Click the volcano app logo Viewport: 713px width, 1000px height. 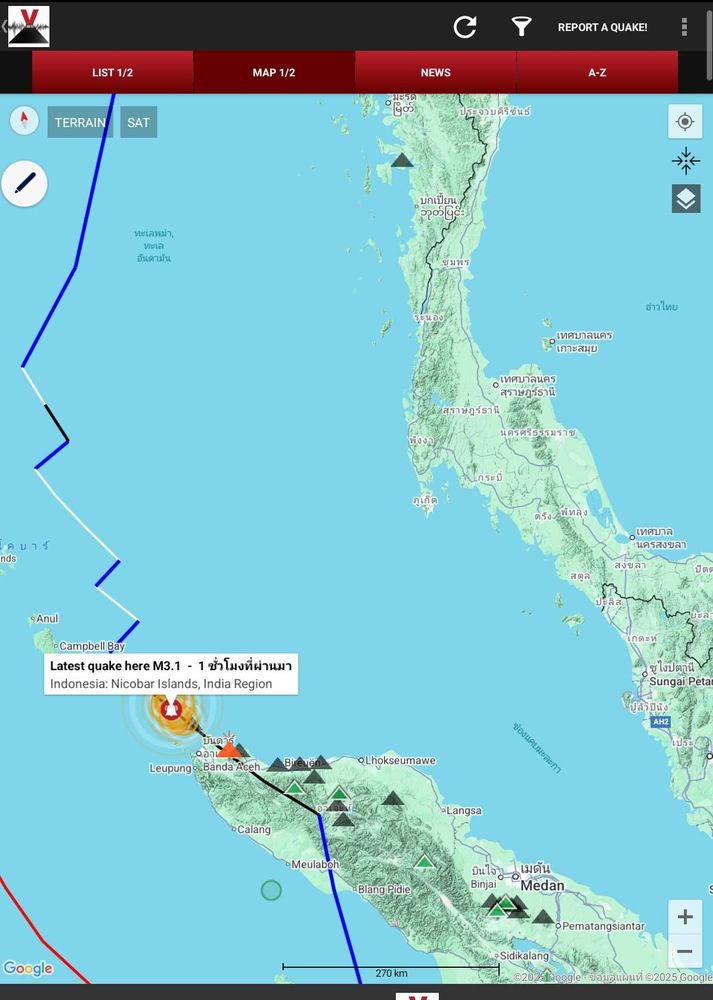click(28, 26)
